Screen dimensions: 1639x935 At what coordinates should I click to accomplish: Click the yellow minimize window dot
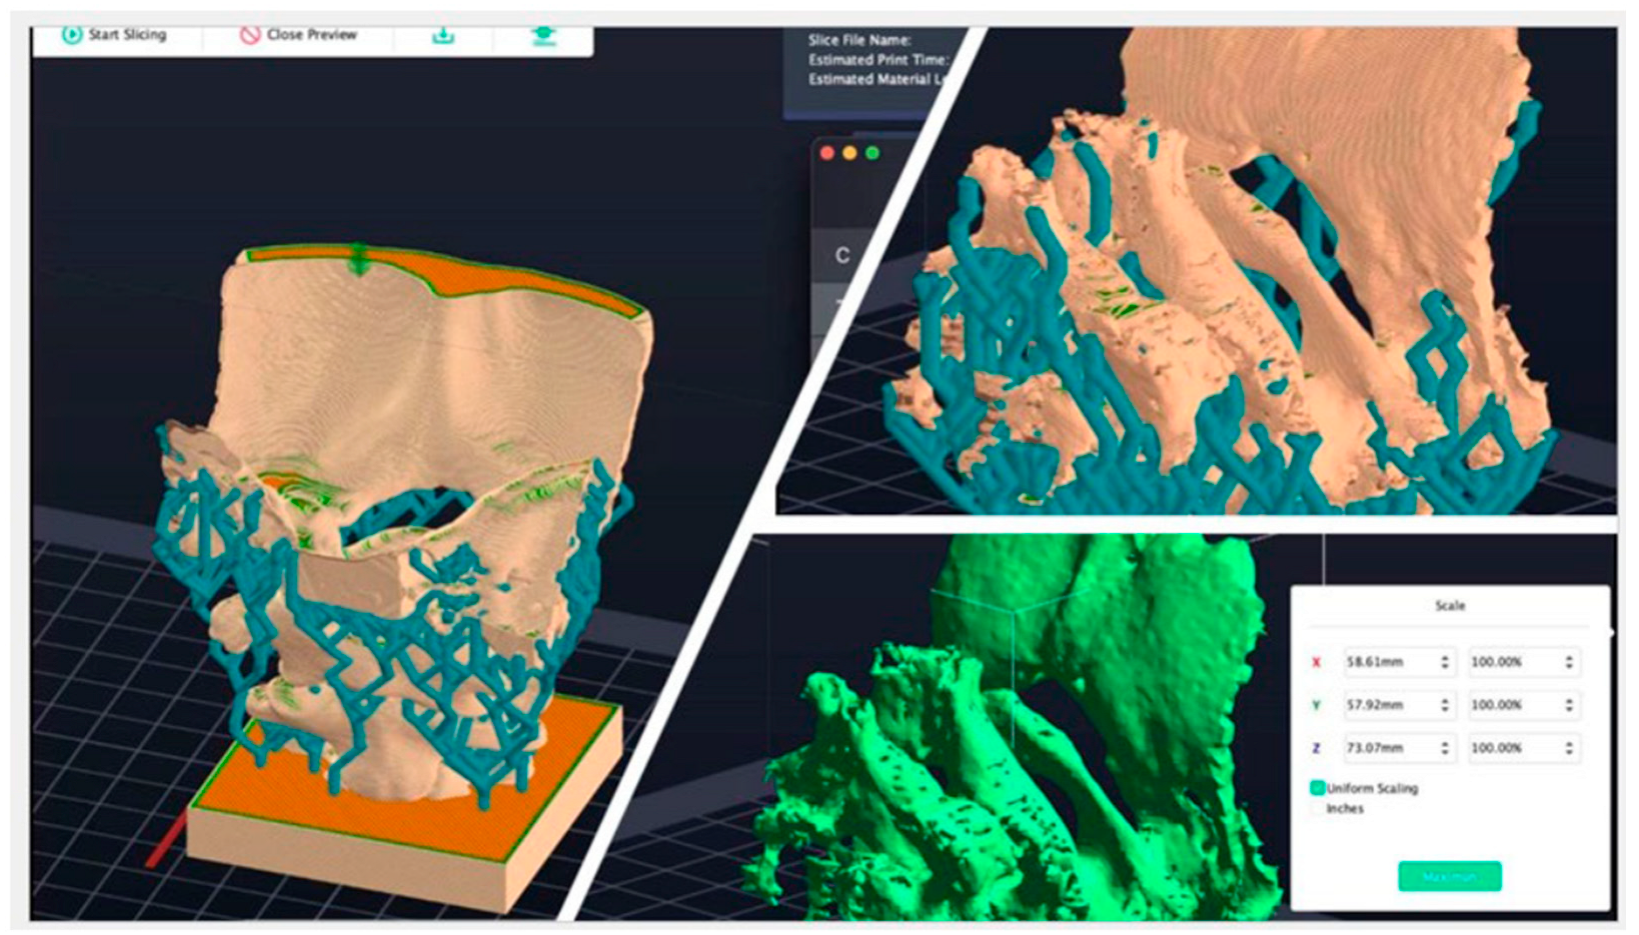(850, 153)
